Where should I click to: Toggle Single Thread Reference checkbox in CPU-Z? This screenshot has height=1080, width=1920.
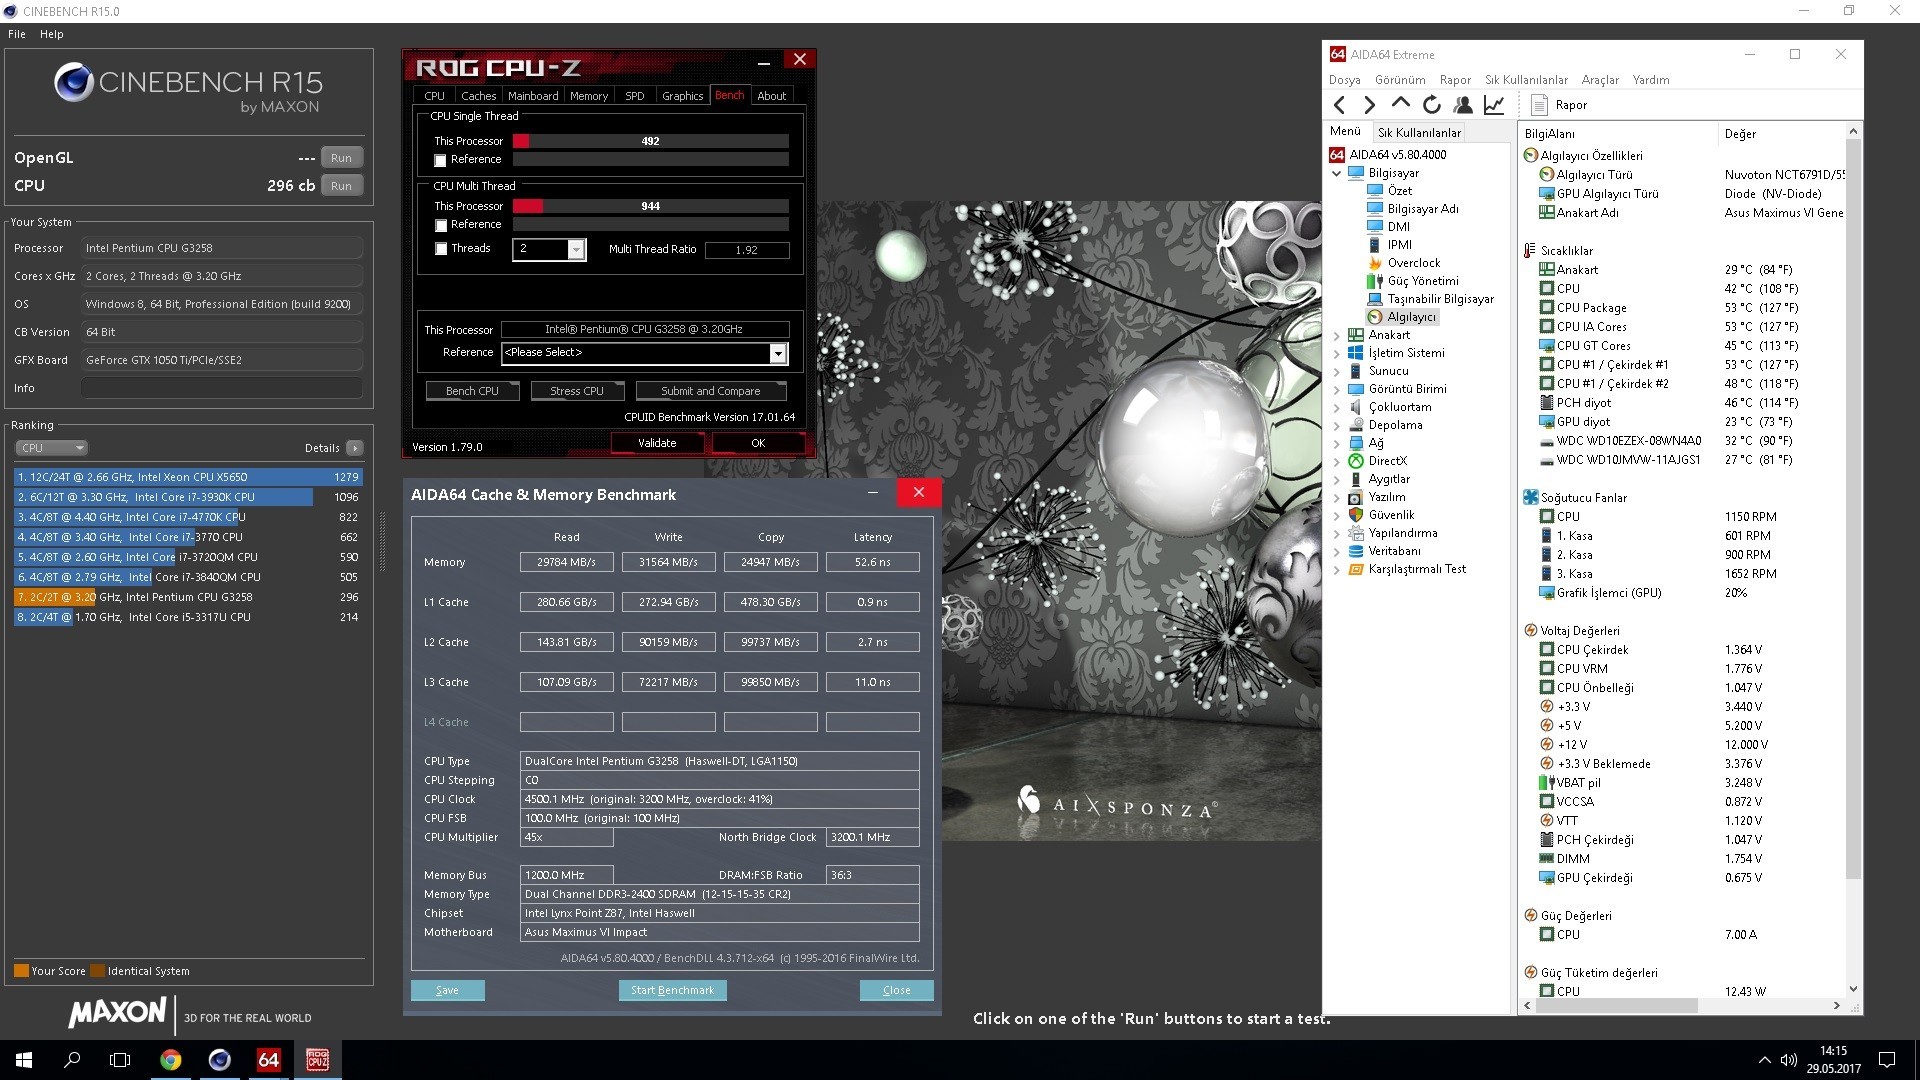coord(440,160)
